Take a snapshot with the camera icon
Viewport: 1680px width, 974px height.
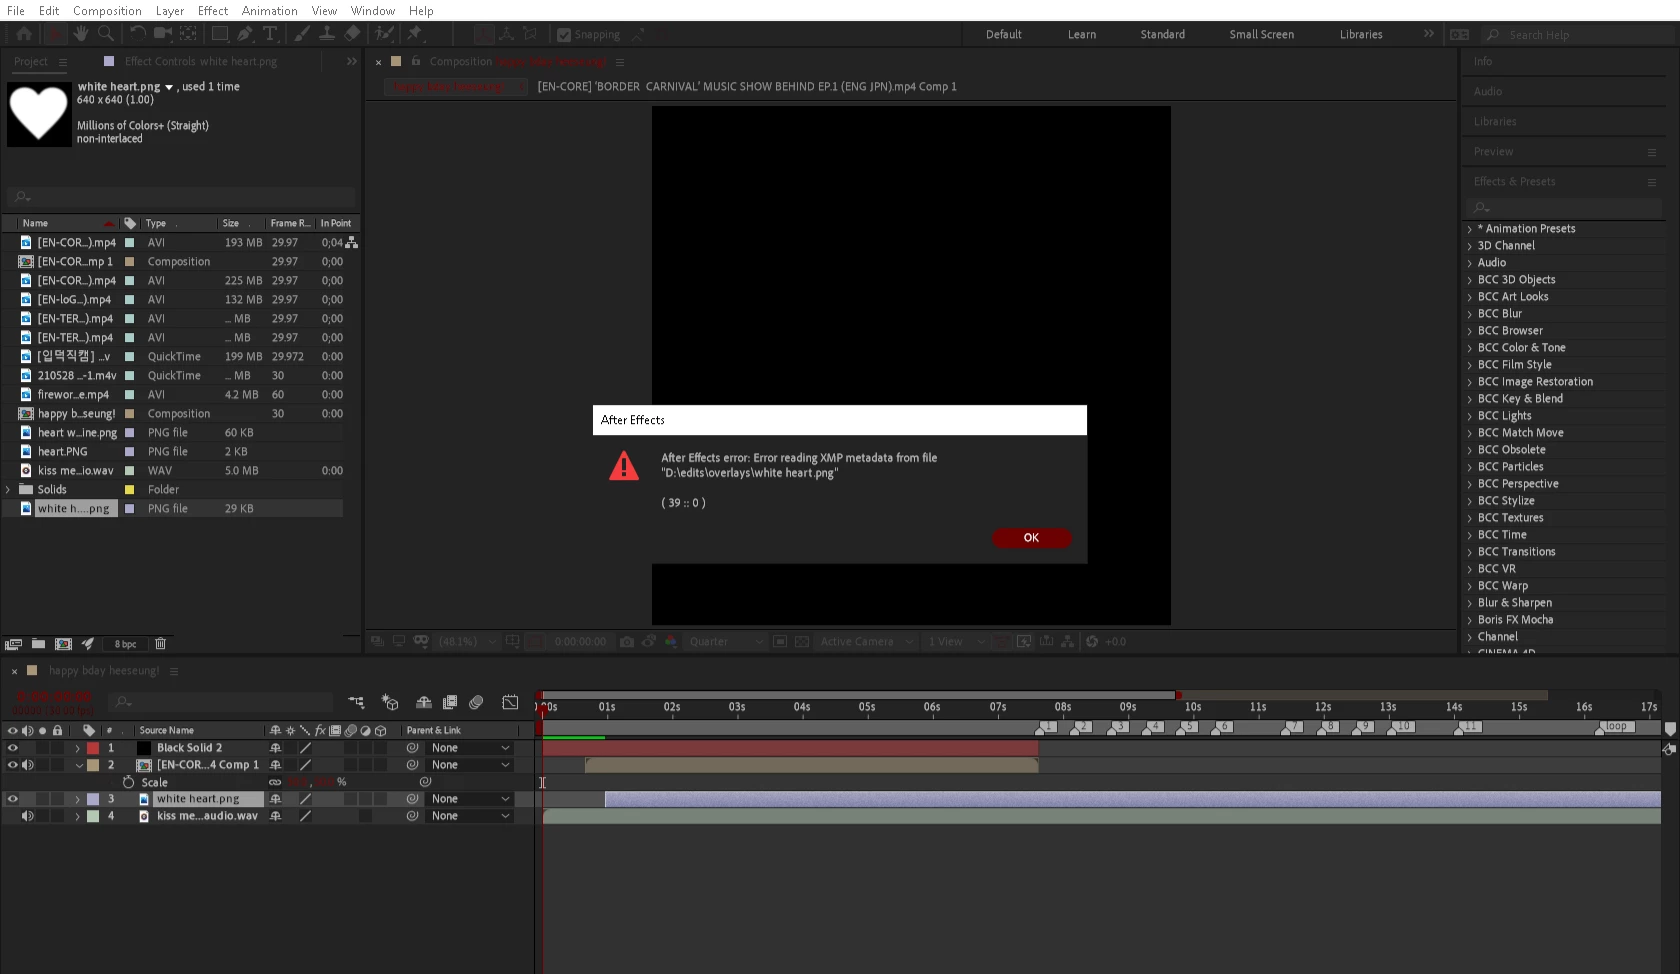coord(627,642)
